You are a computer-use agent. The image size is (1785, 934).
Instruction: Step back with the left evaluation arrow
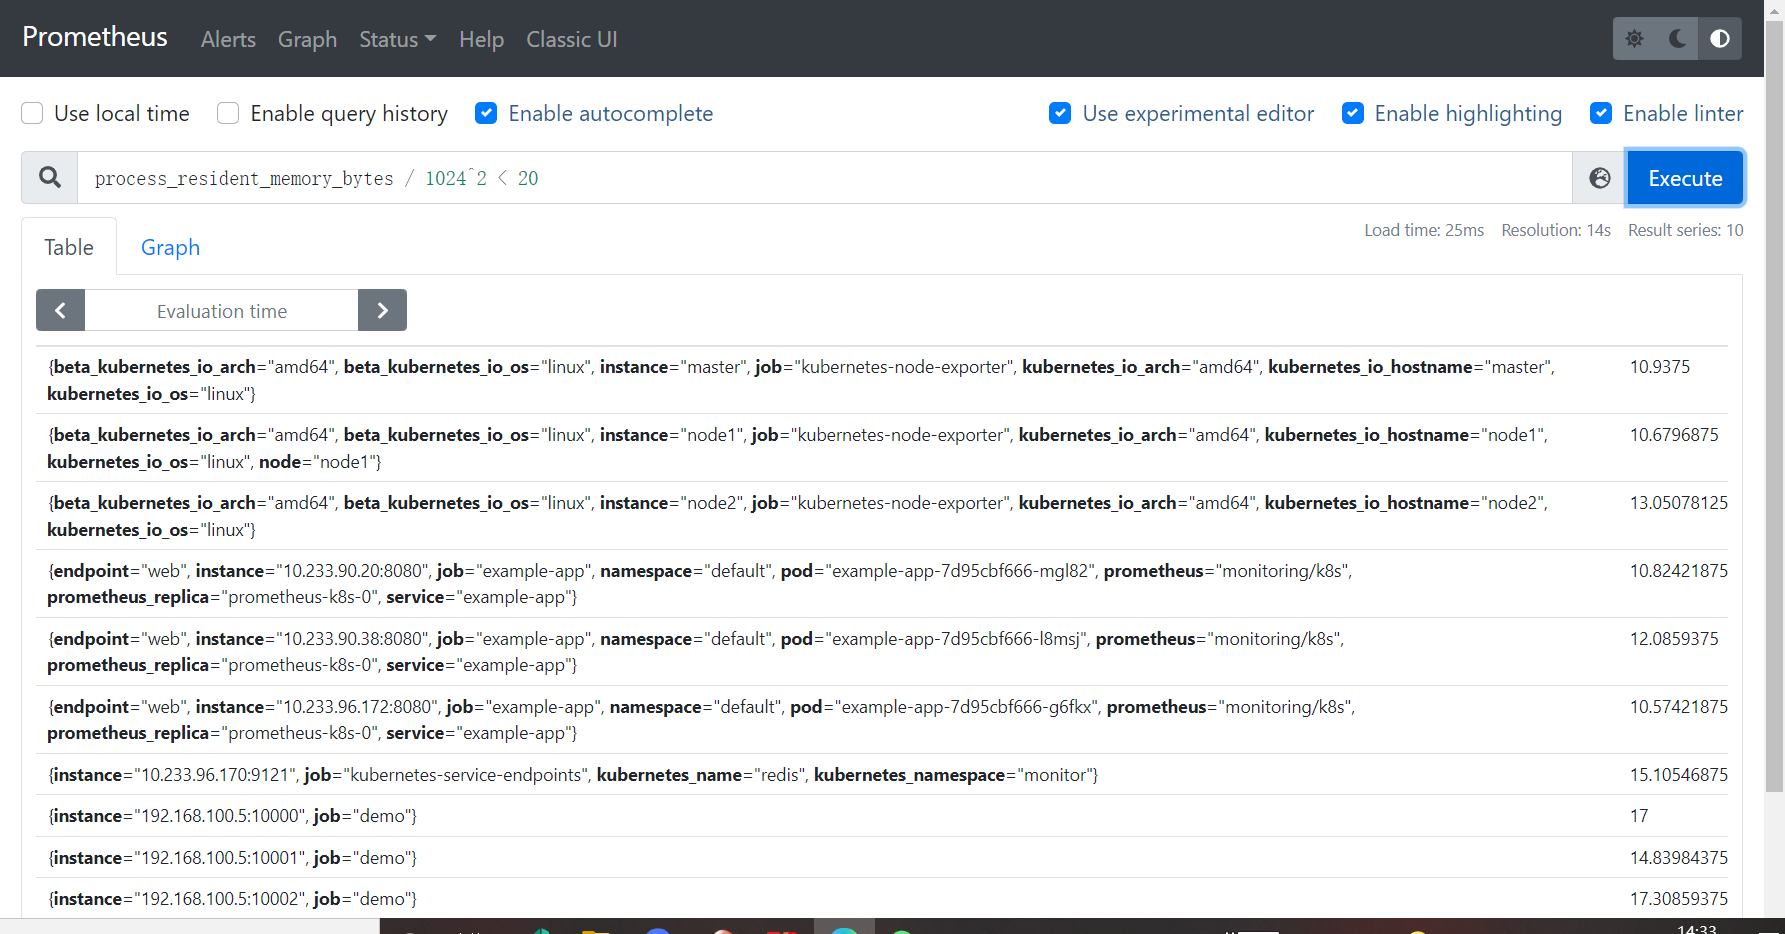coord(60,310)
